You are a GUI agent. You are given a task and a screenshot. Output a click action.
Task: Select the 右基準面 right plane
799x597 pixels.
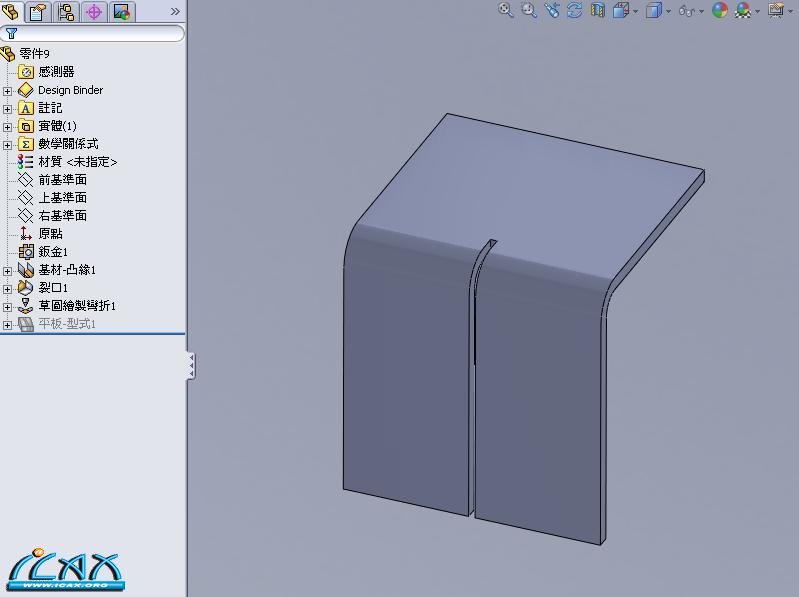62,215
